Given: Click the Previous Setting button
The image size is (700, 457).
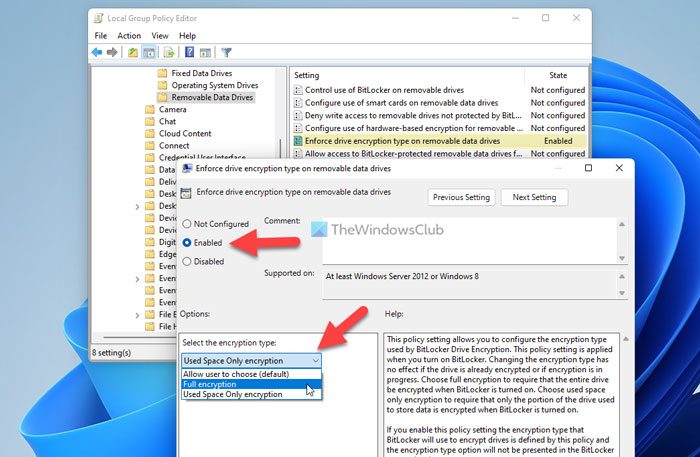Looking at the screenshot, I should click(461, 197).
